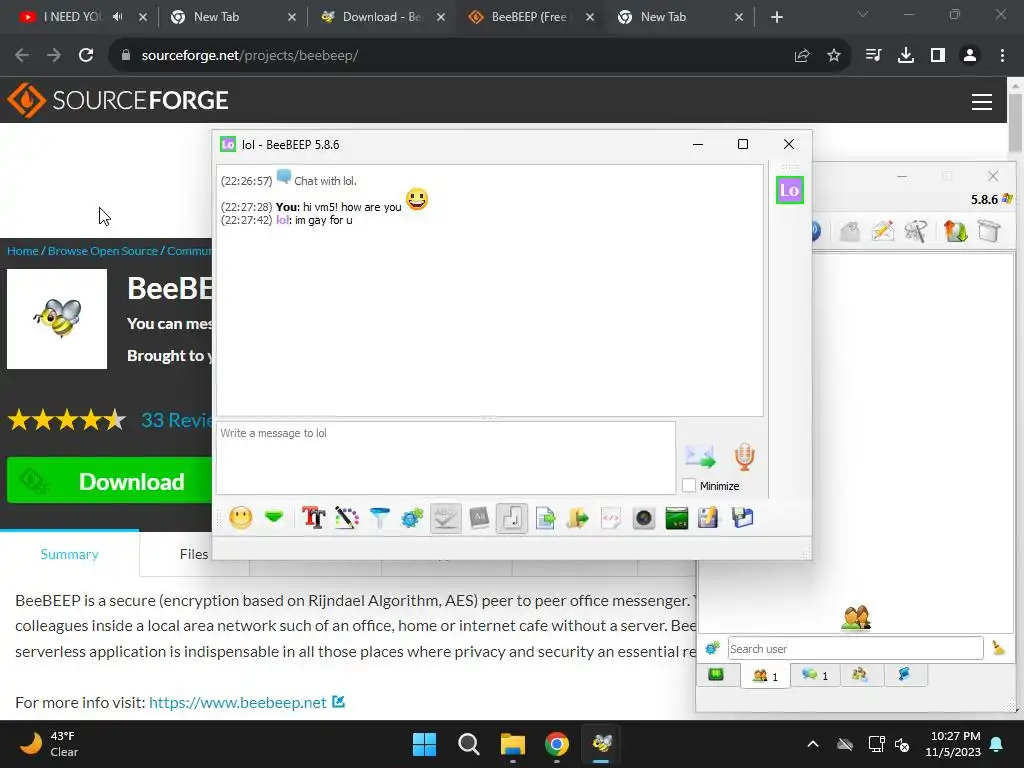Show hidden system tray icons chevron

point(812,744)
